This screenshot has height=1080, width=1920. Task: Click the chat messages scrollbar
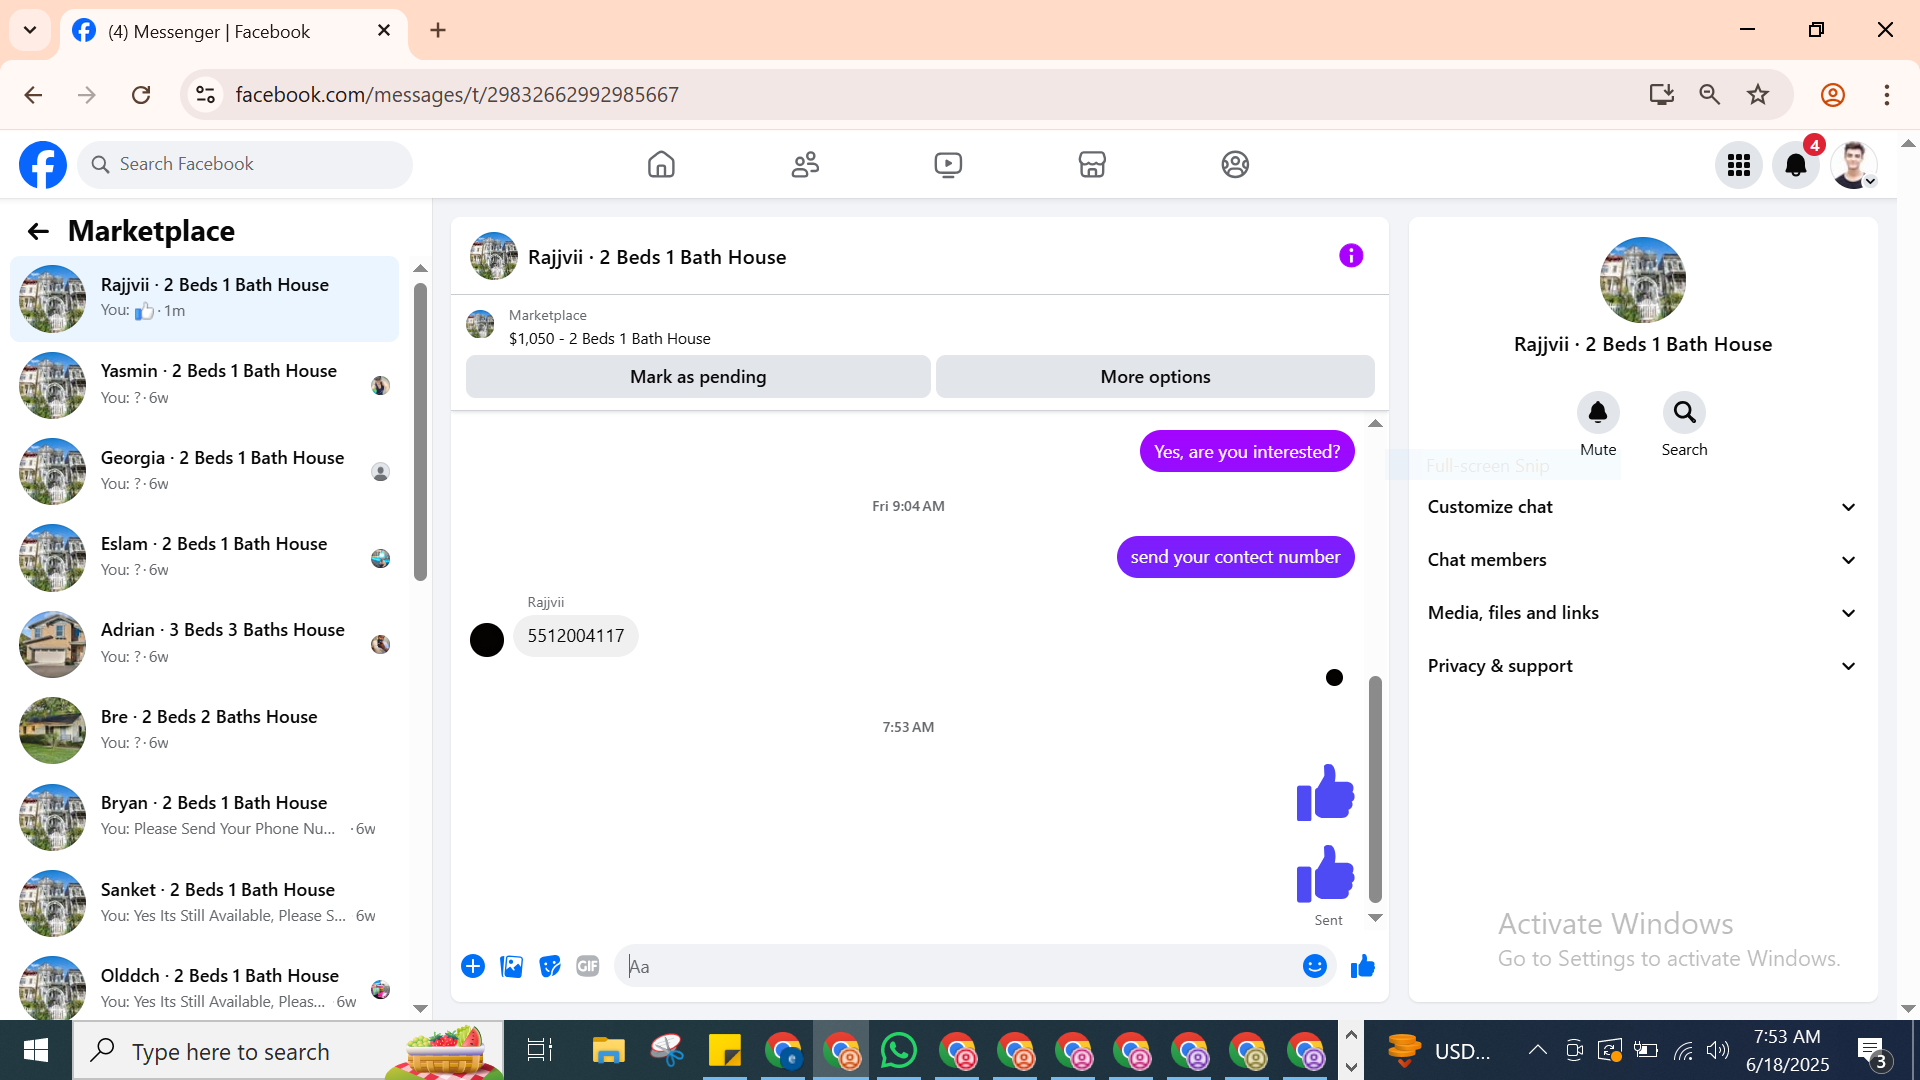tap(1375, 789)
